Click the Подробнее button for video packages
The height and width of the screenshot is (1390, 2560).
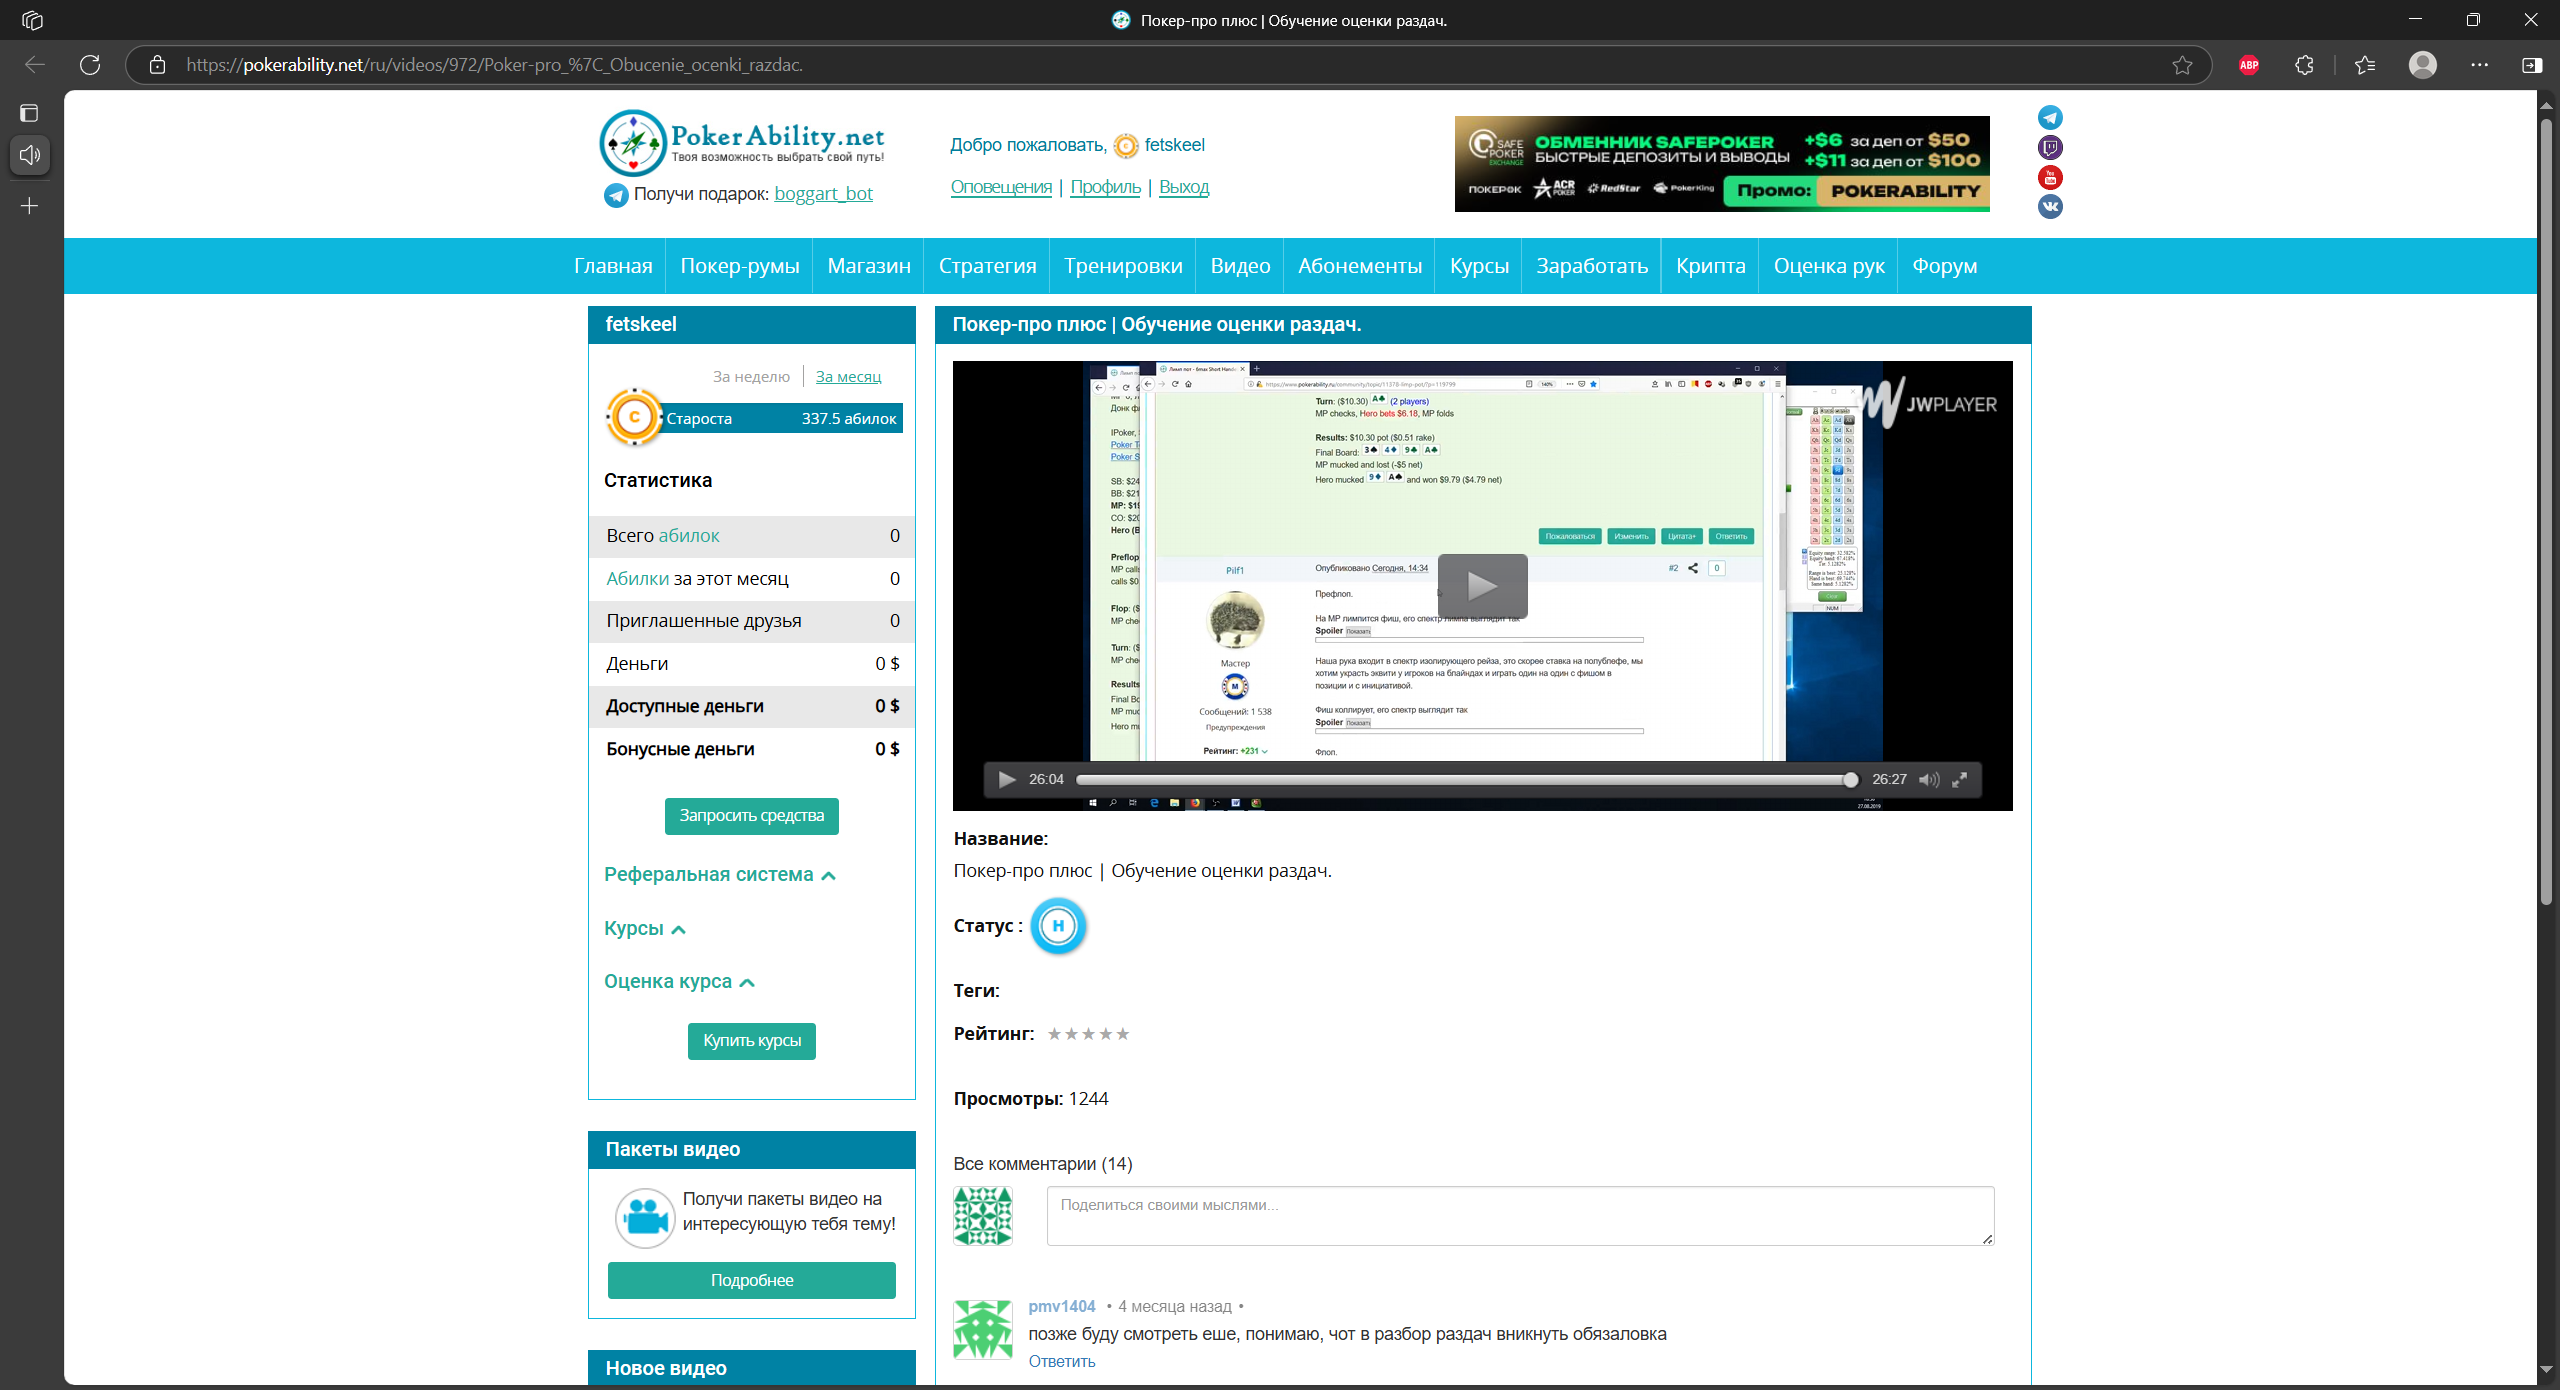pyautogui.click(x=752, y=1281)
